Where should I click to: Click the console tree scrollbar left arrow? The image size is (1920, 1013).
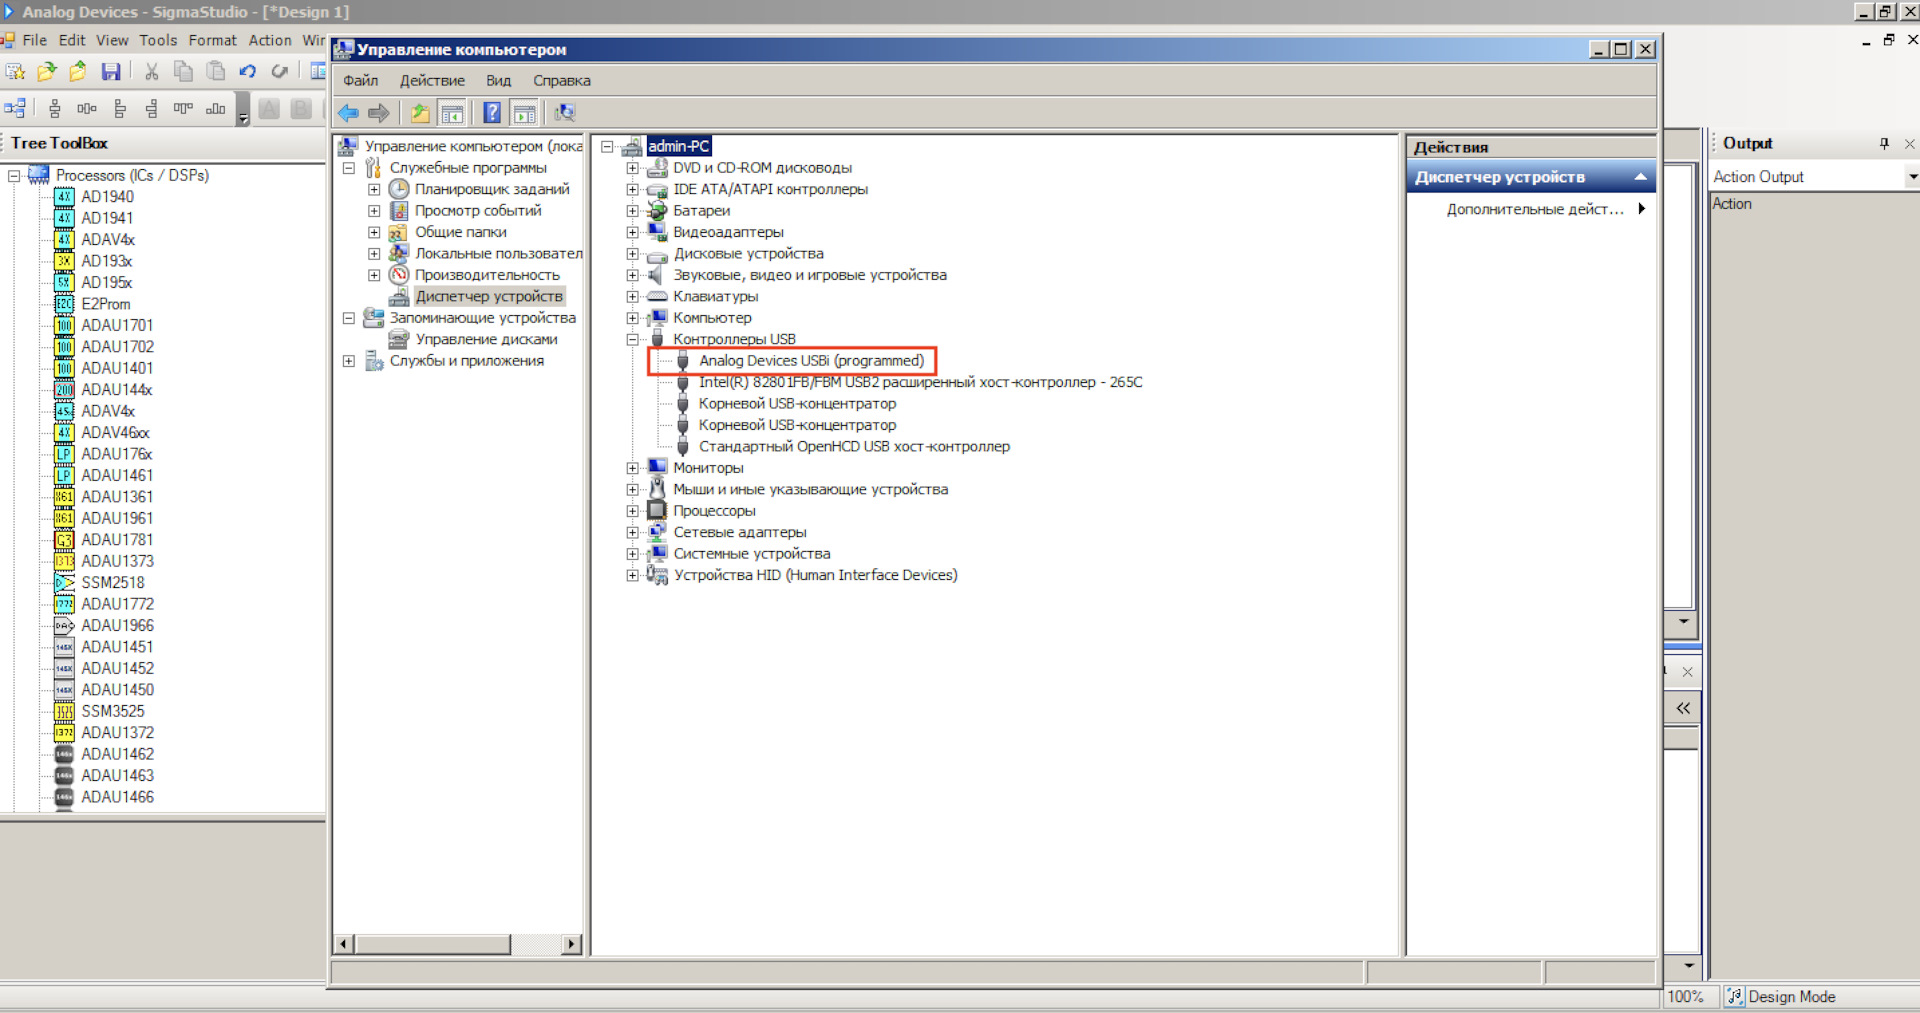pos(344,944)
